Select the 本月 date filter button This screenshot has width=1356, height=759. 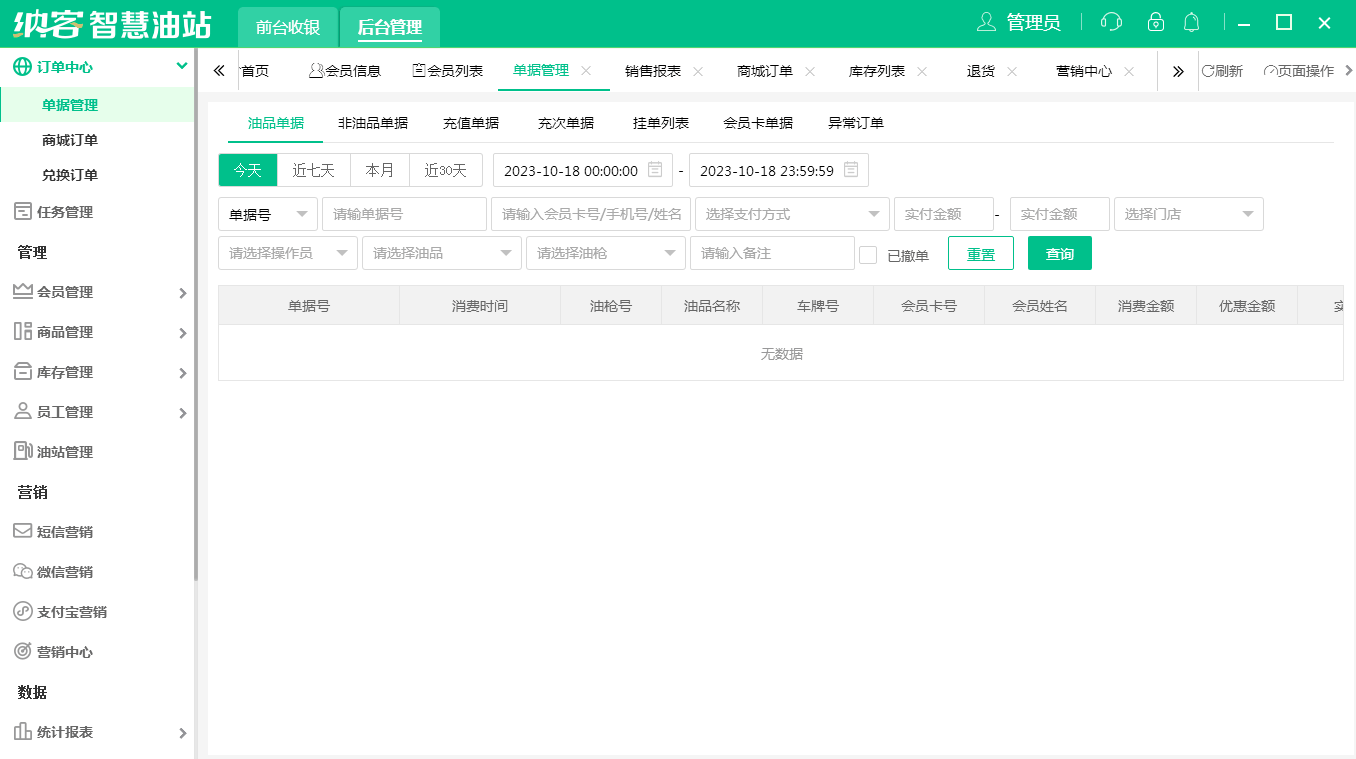point(380,170)
